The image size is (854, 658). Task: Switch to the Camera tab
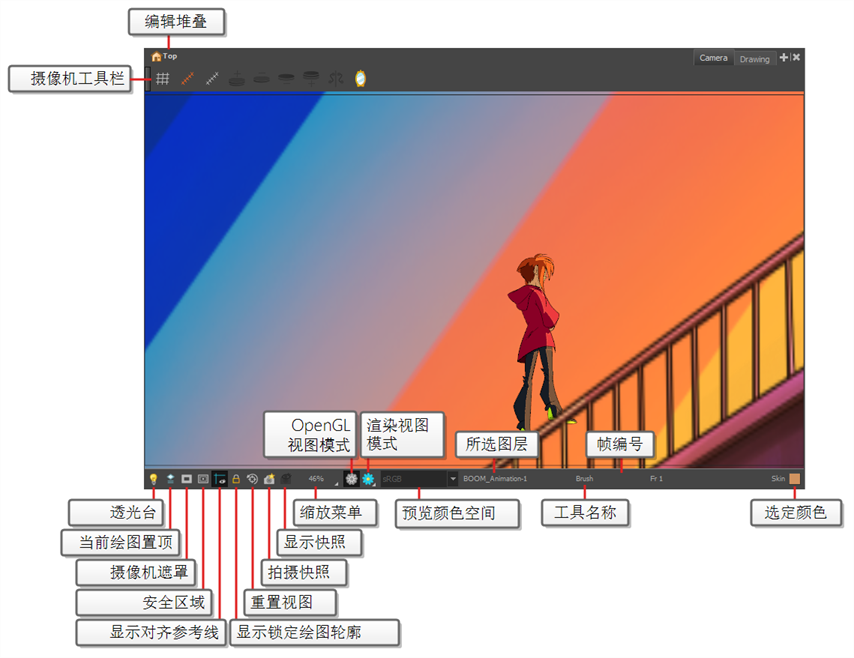(713, 58)
